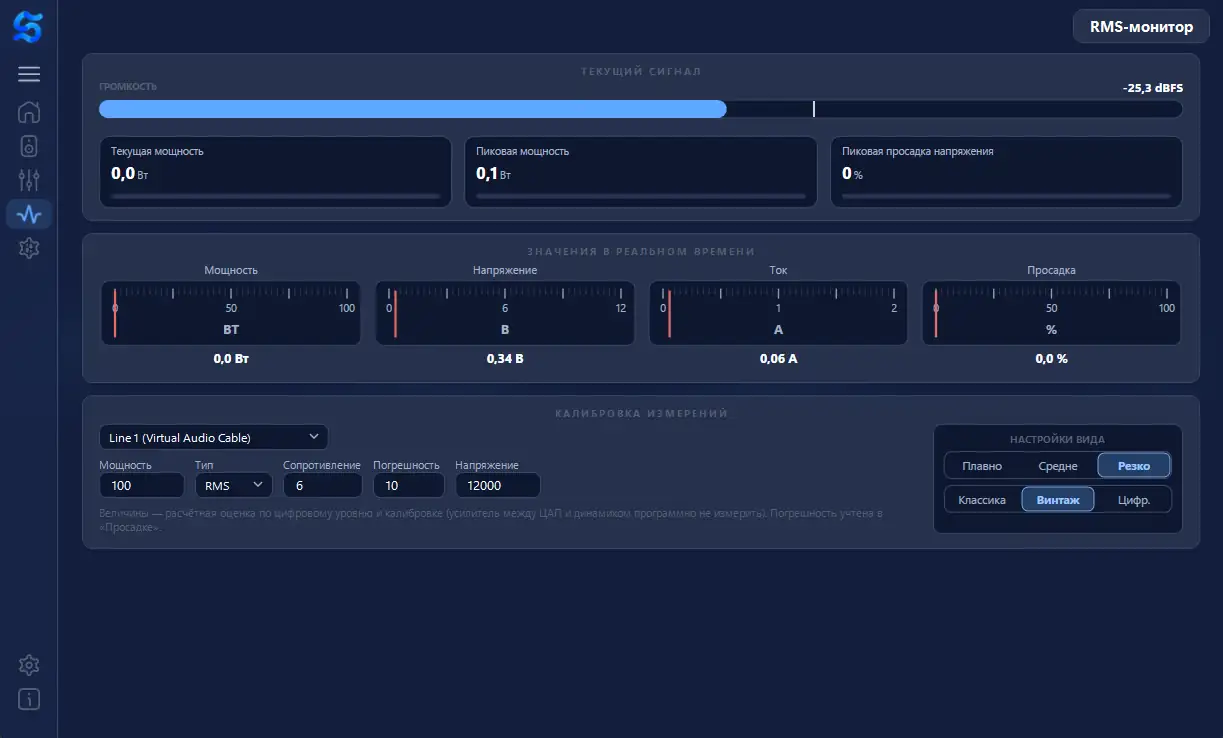Viewport: 1223px width, 738px height.
Task: Open the gear-cube sidebar icon below the waveform
Action: (x=29, y=248)
